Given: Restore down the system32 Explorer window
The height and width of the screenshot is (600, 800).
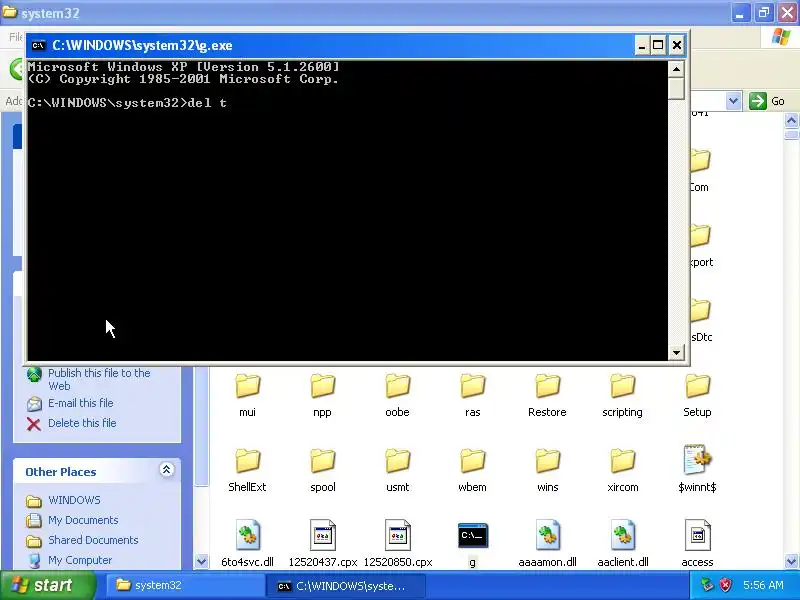Looking at the screenshot, I should (x=764, y=13).
